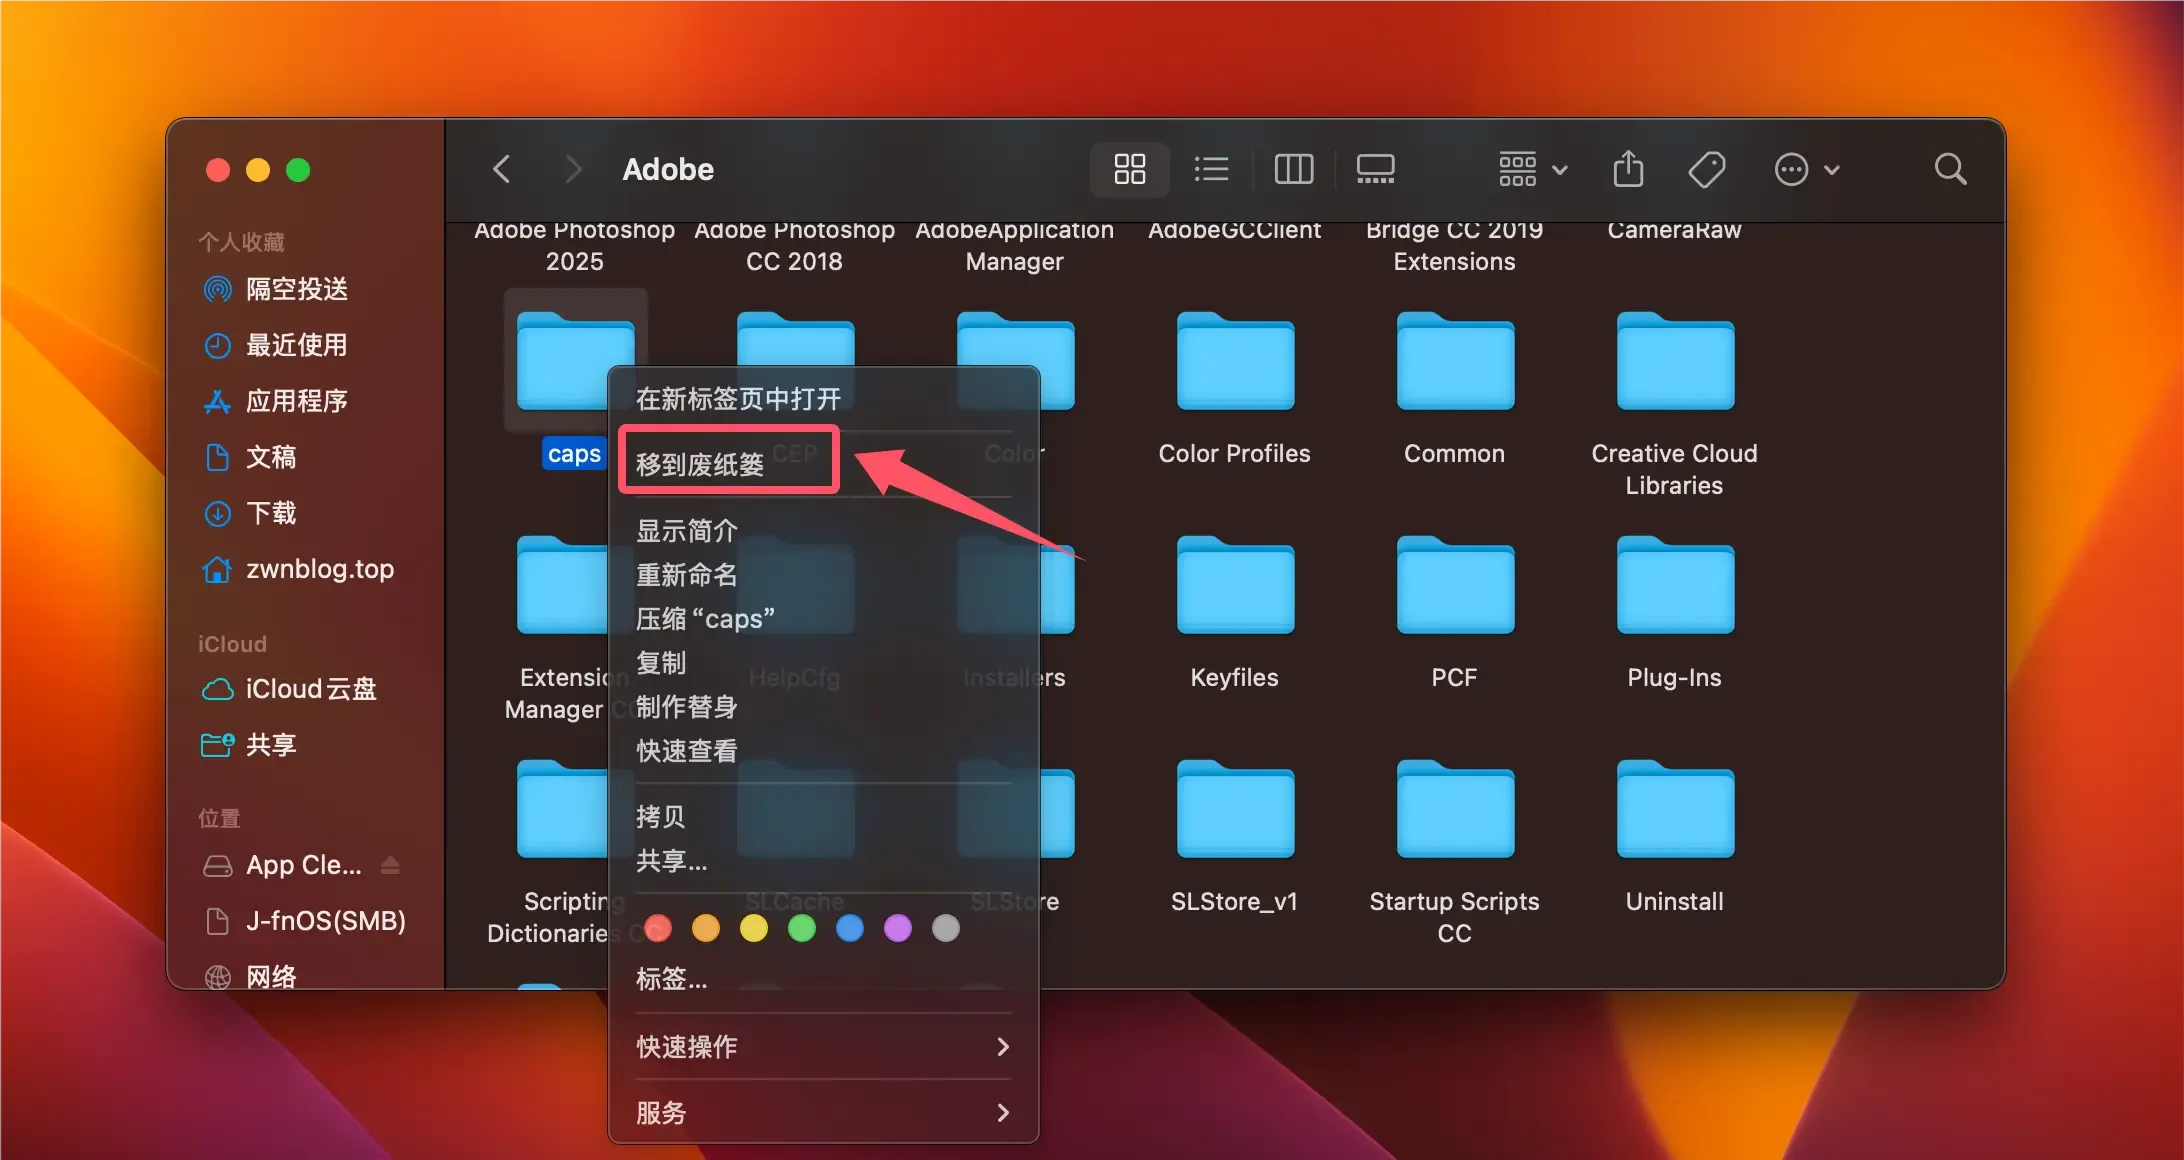Go back with the left chevron button

pos(502,169)
